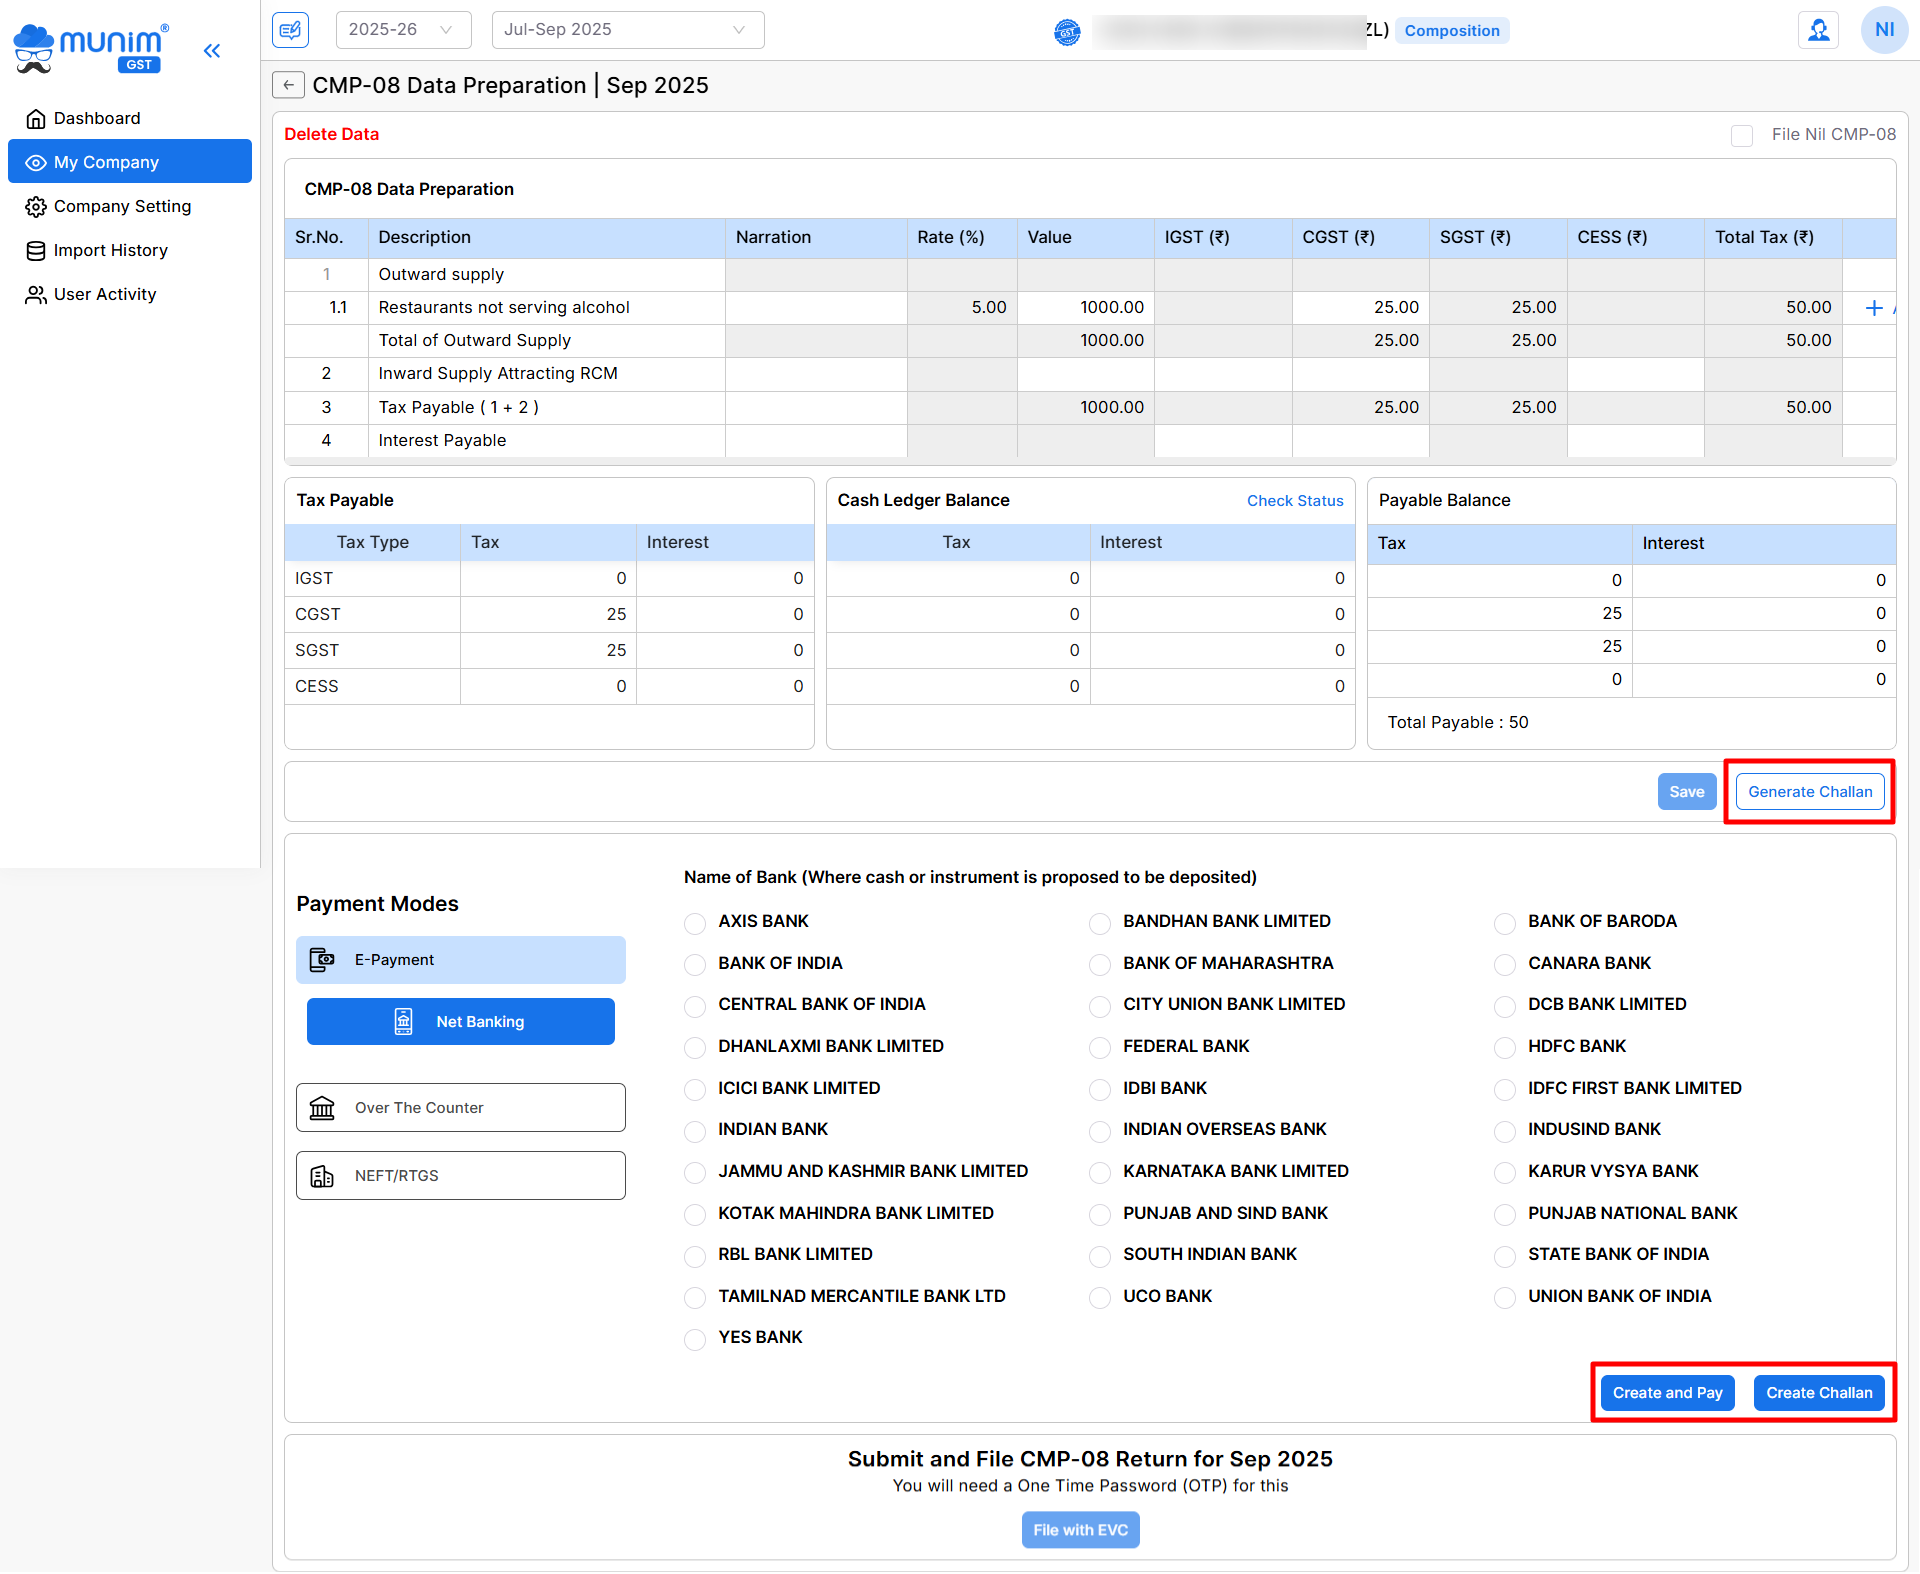The height and width of the screenshot is (1574, 1920).
Task: Click Check Status link
Action: (1294, 501)
